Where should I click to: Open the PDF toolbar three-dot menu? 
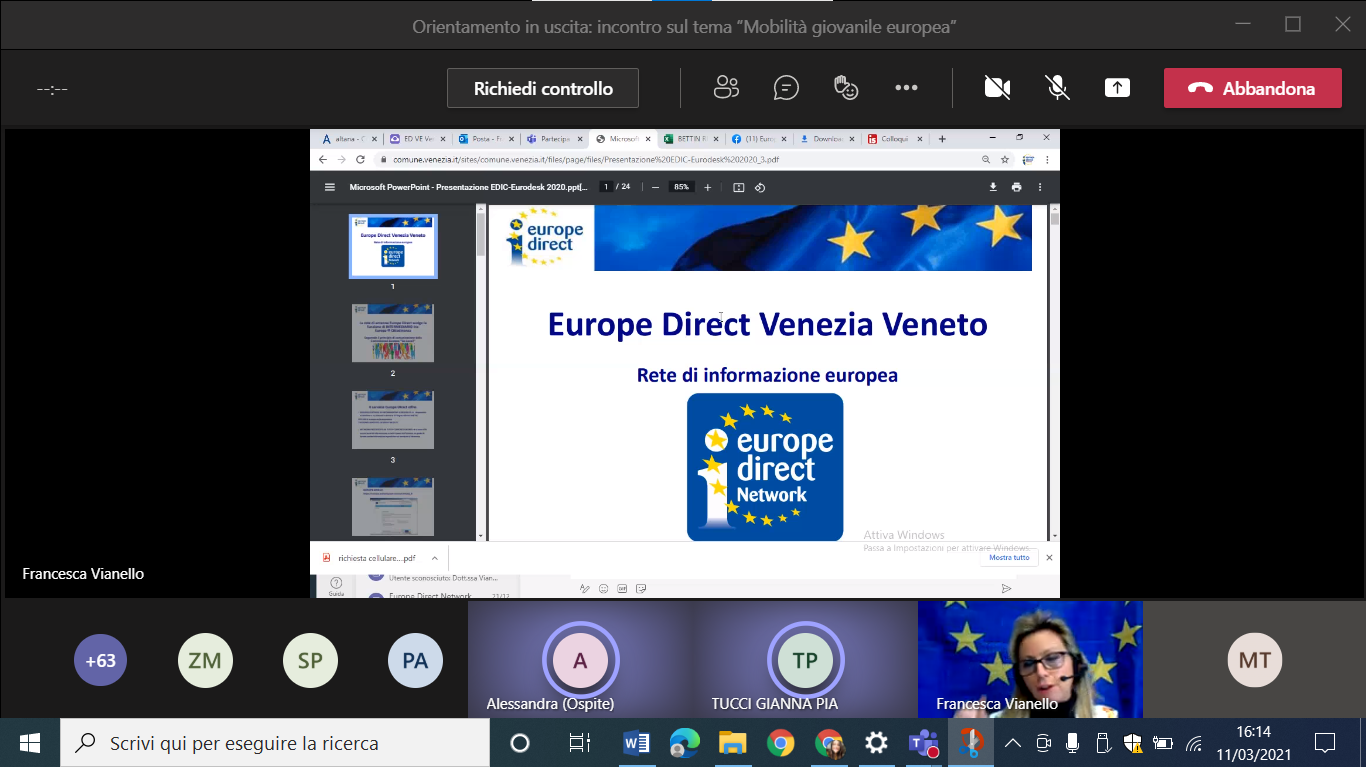pyautogui.click(x=1040, y=187)
